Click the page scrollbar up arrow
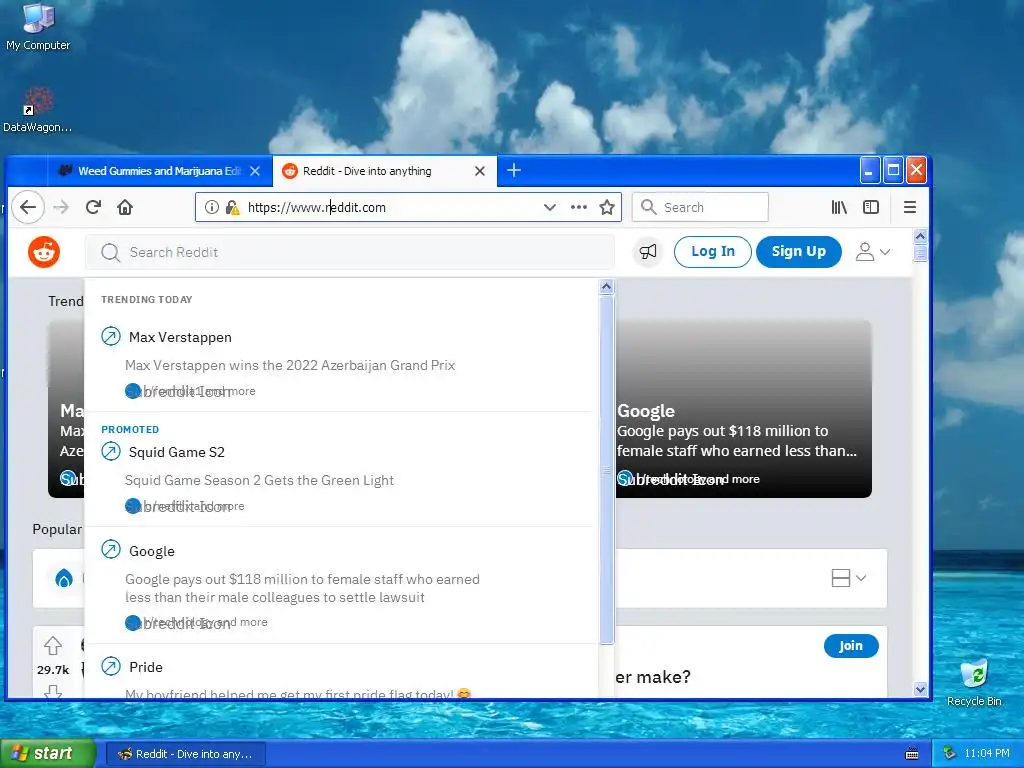 [920, 236]
